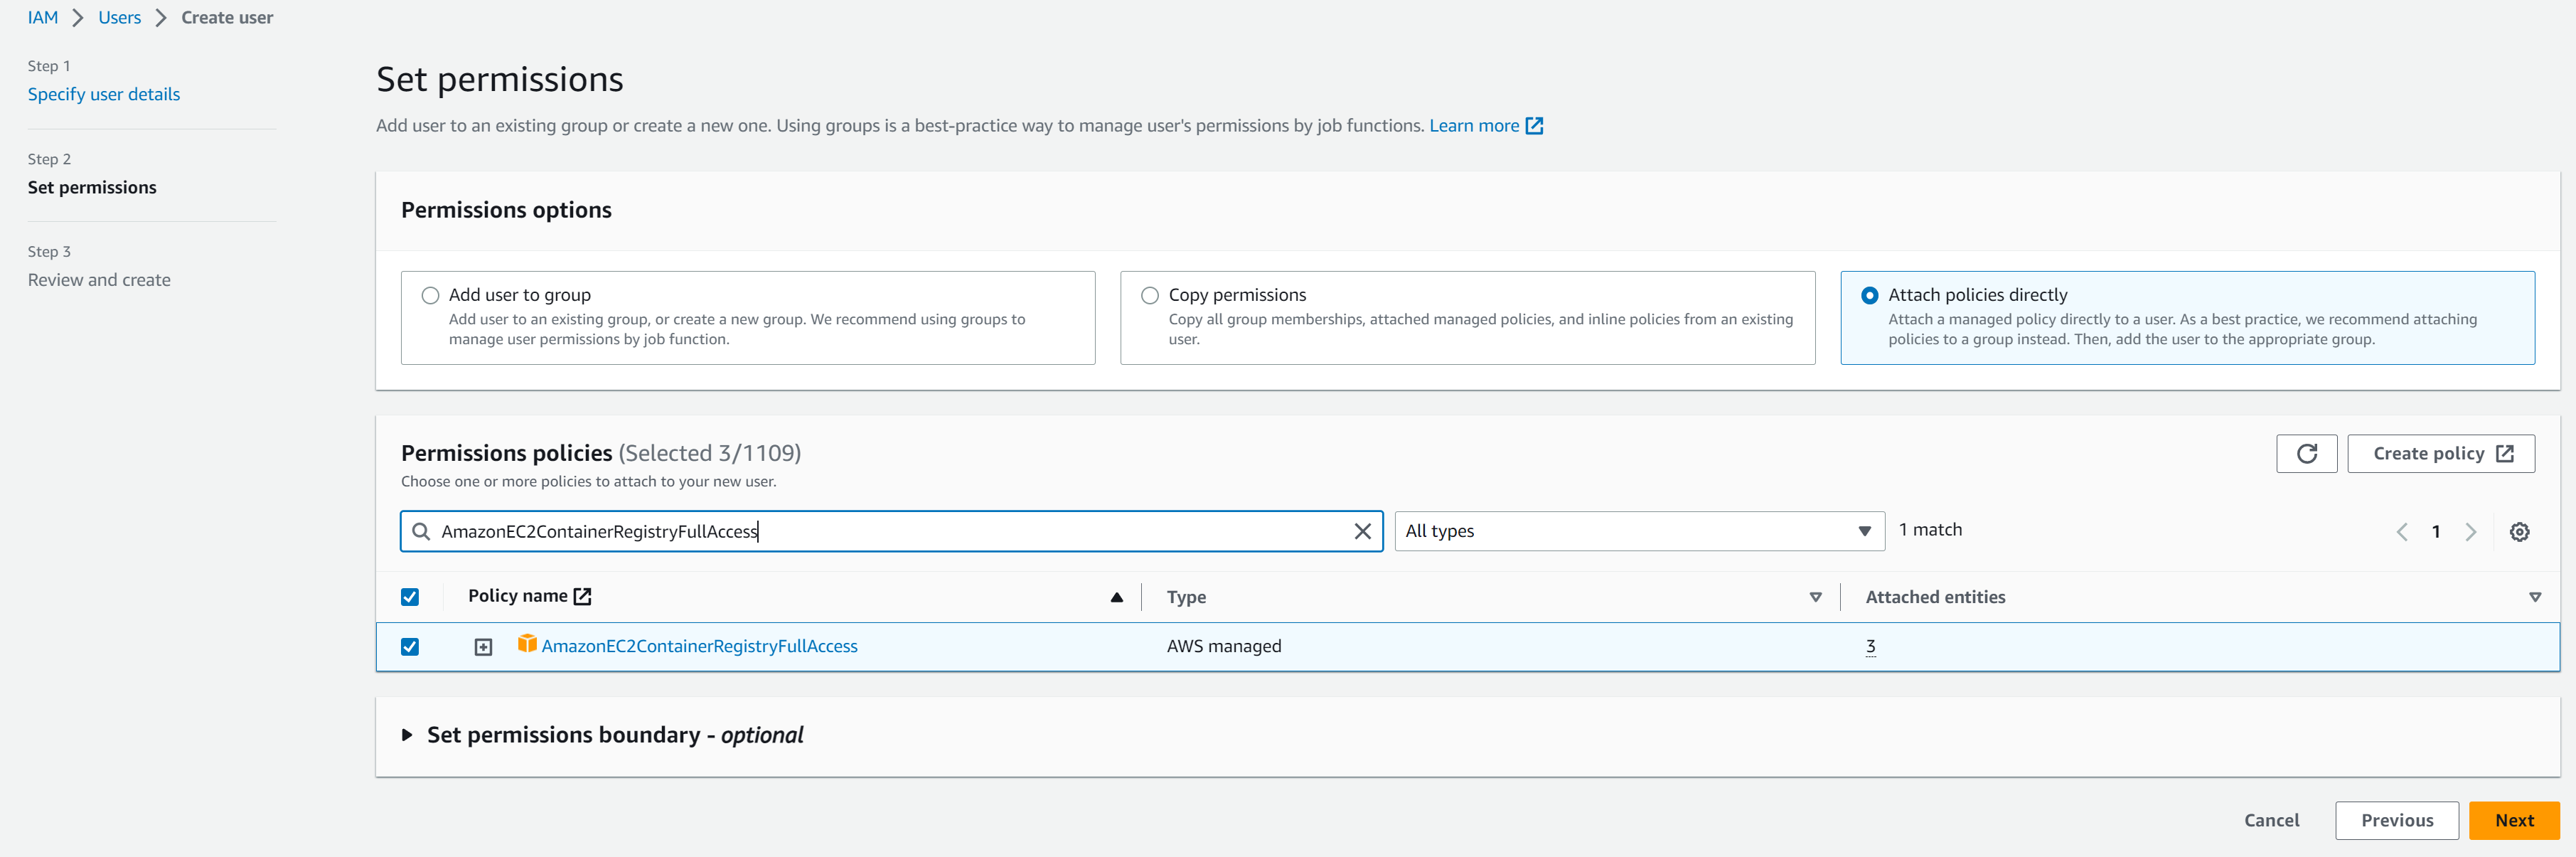Screen dimensions: 2576x857
Task: Sort by Attached entities column arrow
Action: tap(2534, 597)
